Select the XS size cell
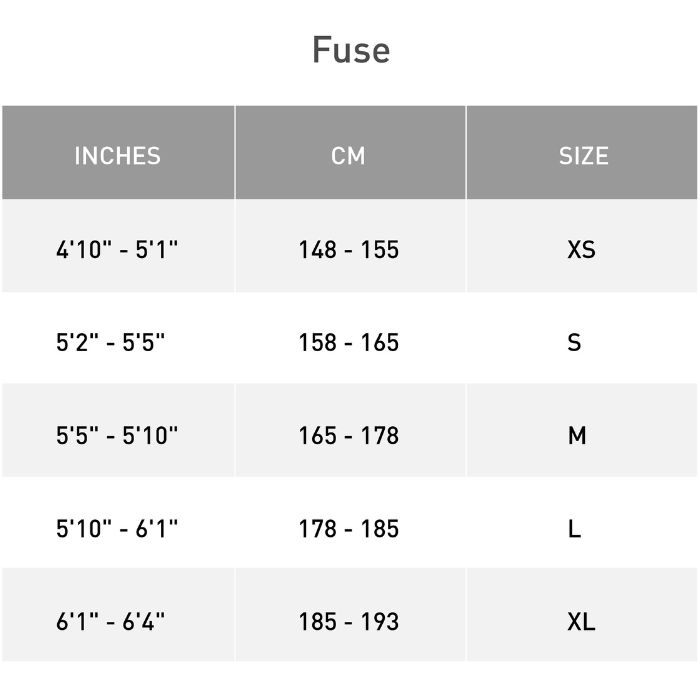Screen dimensions: 700x700 tap(581, 249)
